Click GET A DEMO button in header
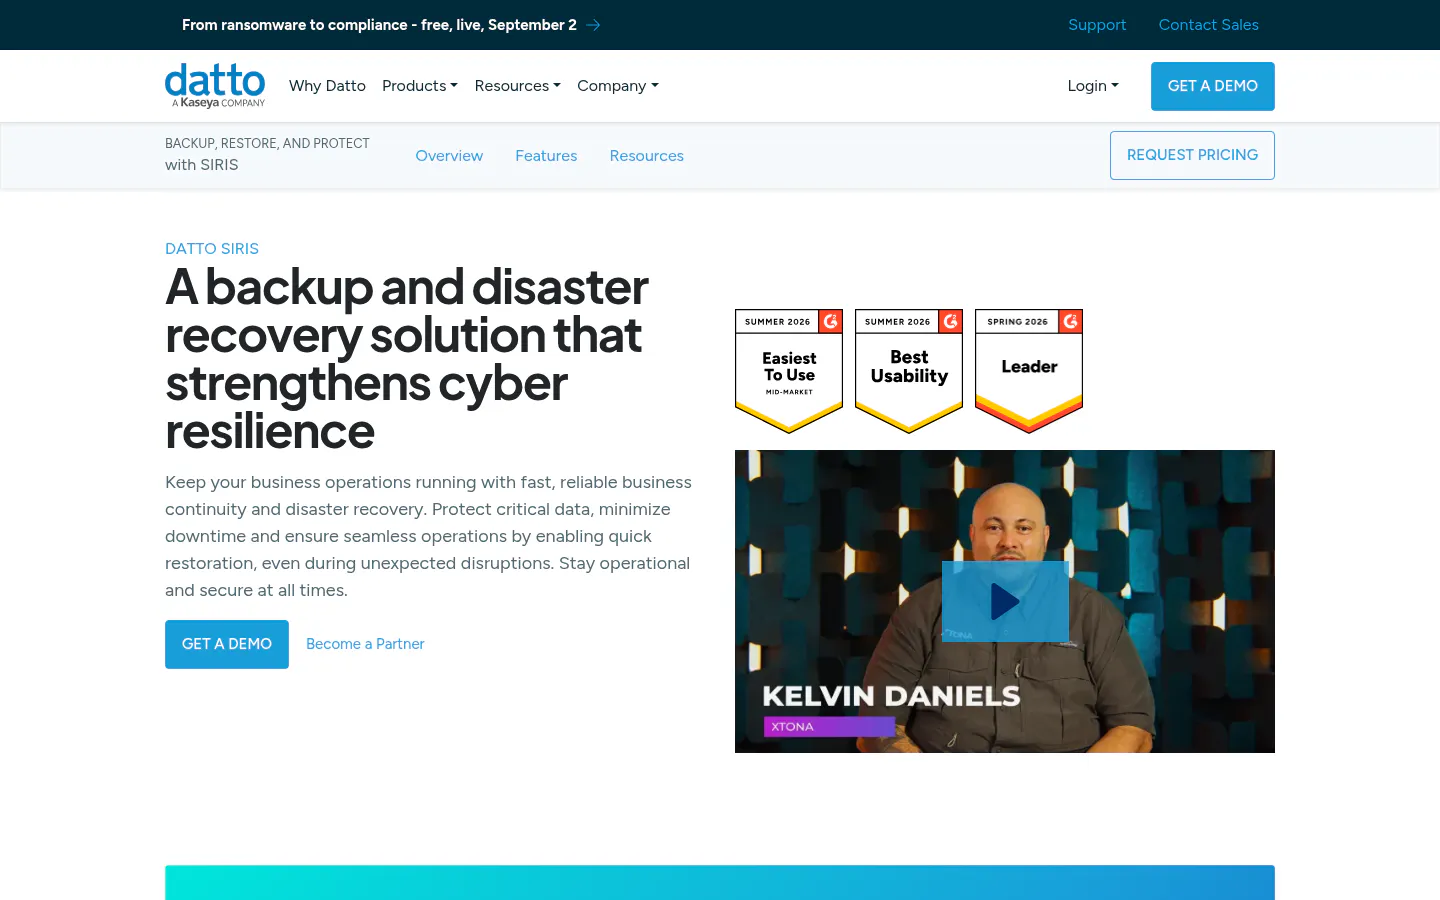1440x900 pixels. pos(1213,86)
